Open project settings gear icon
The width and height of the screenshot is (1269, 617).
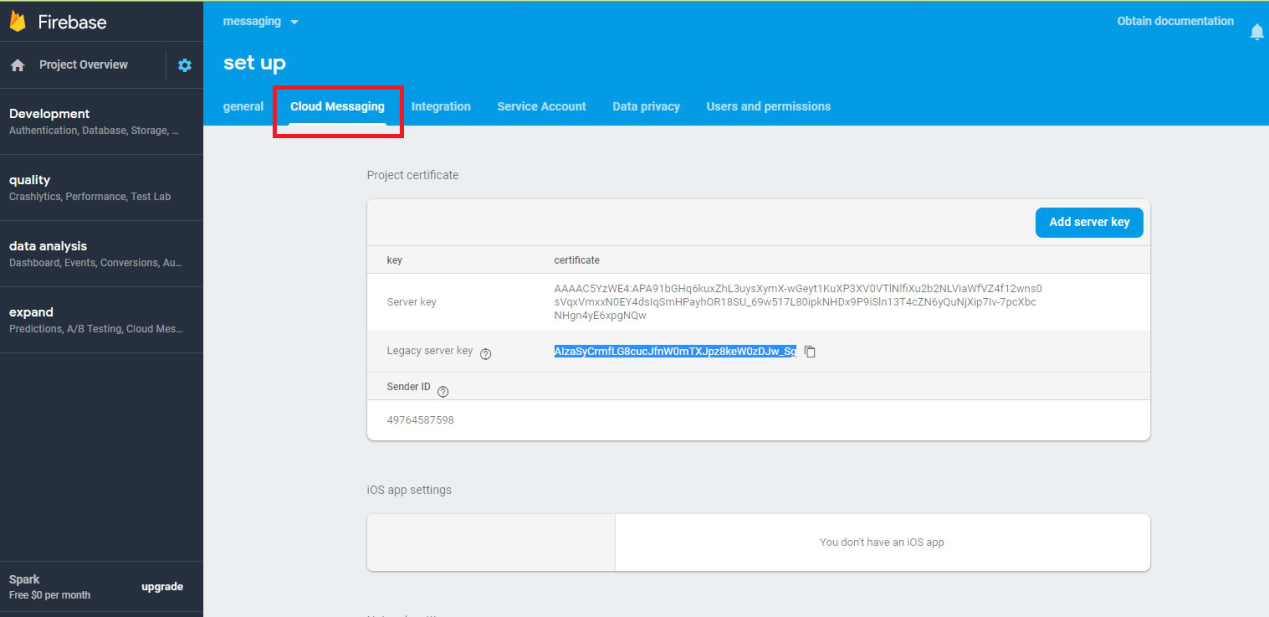tap(184, 65)
